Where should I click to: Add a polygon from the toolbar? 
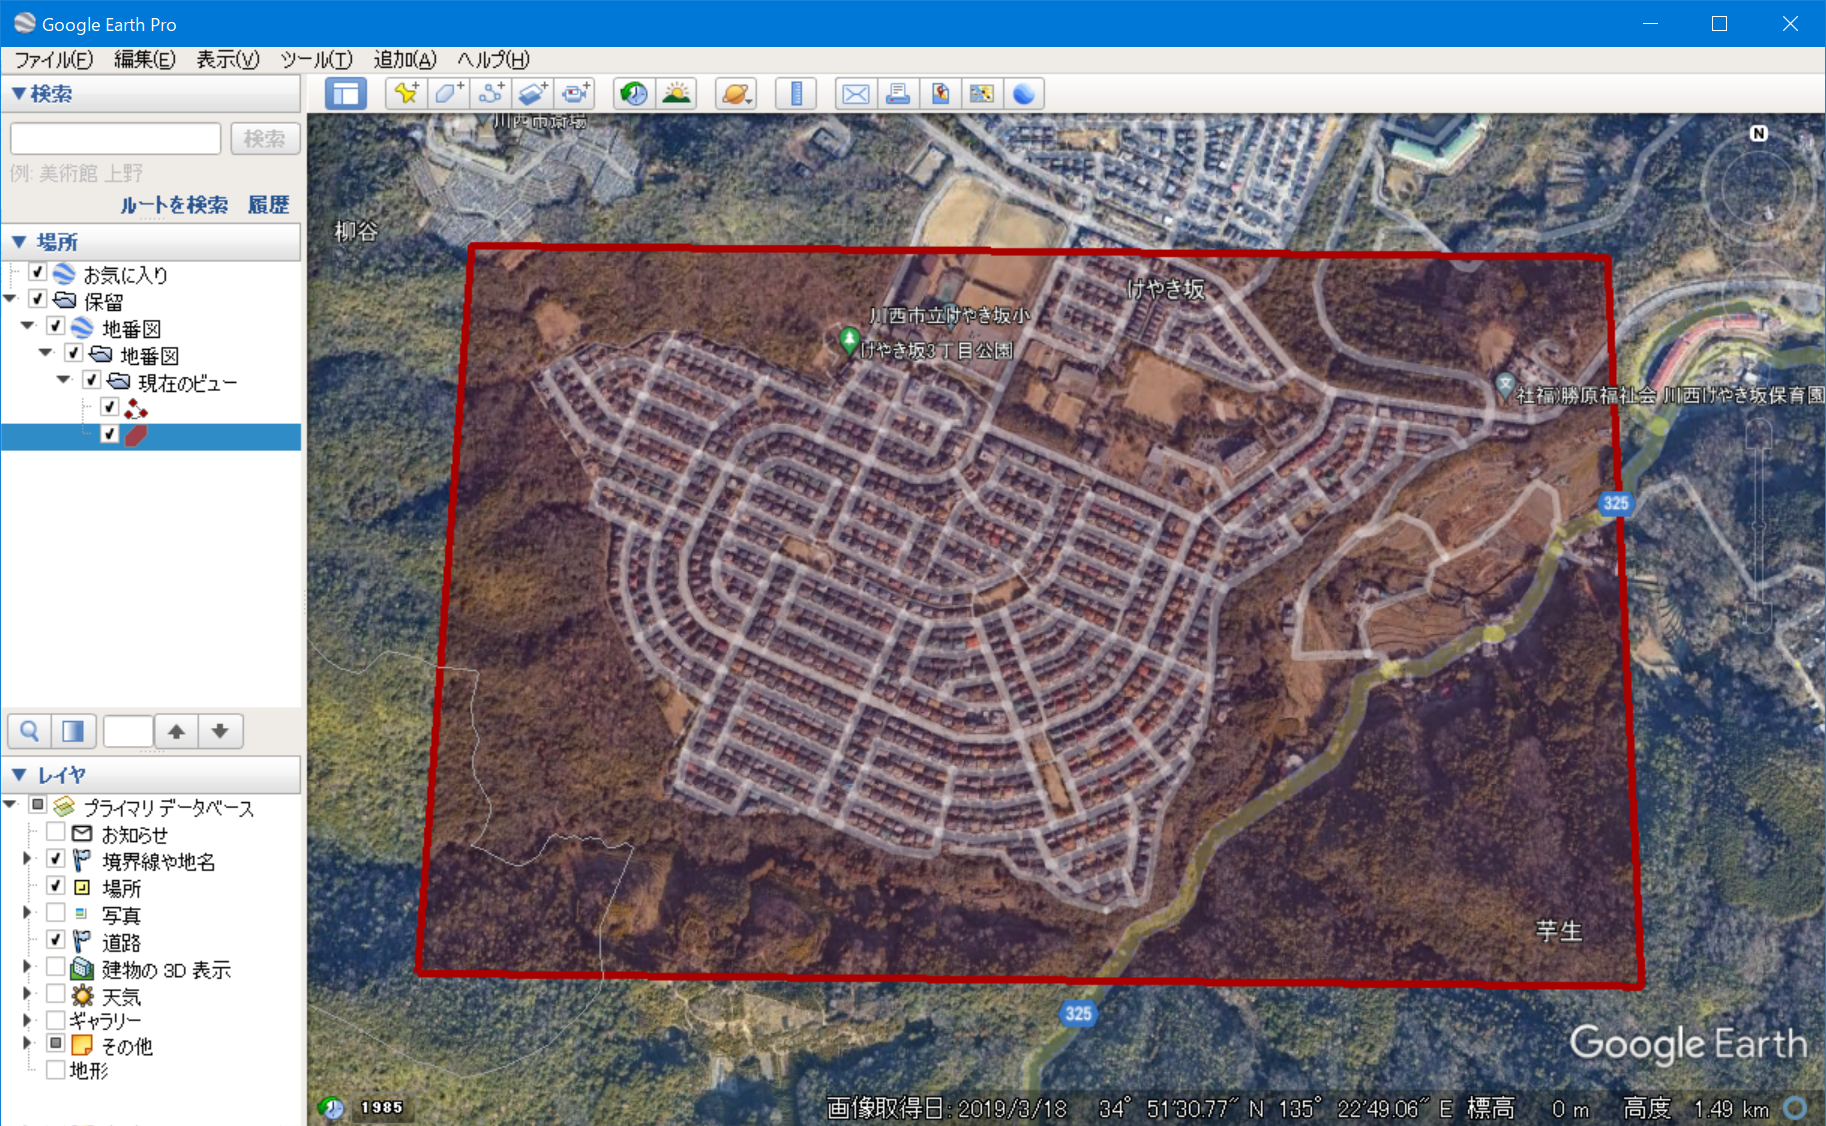(x=448, y=94)
